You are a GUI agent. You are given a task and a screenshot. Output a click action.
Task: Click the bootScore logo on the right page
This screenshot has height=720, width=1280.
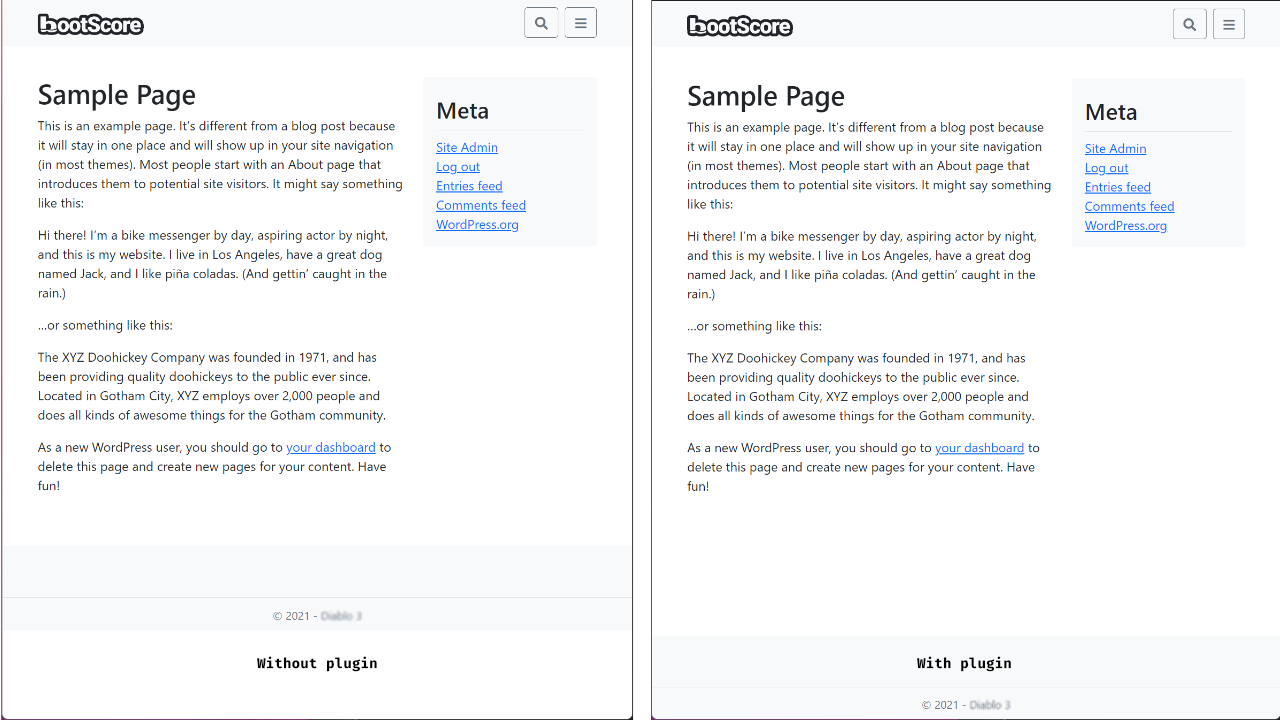(739, 26)
